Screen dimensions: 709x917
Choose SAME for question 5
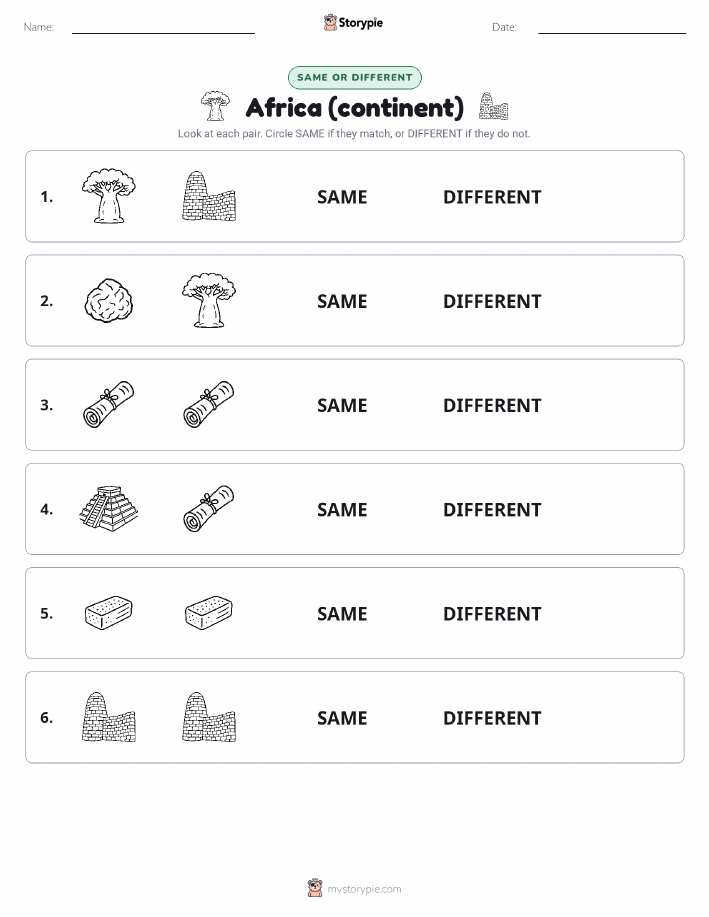[x=342, y=613]
